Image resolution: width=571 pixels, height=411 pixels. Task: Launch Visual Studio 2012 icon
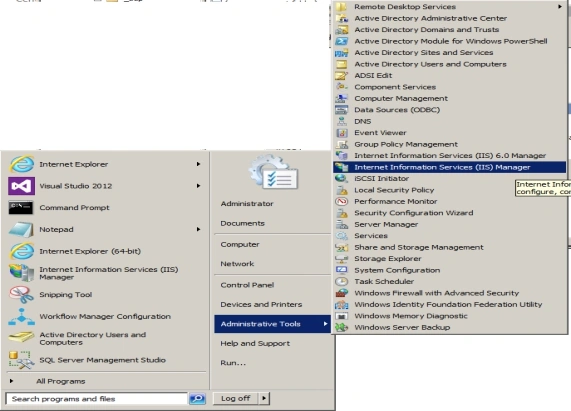click(x=21, y=186)
